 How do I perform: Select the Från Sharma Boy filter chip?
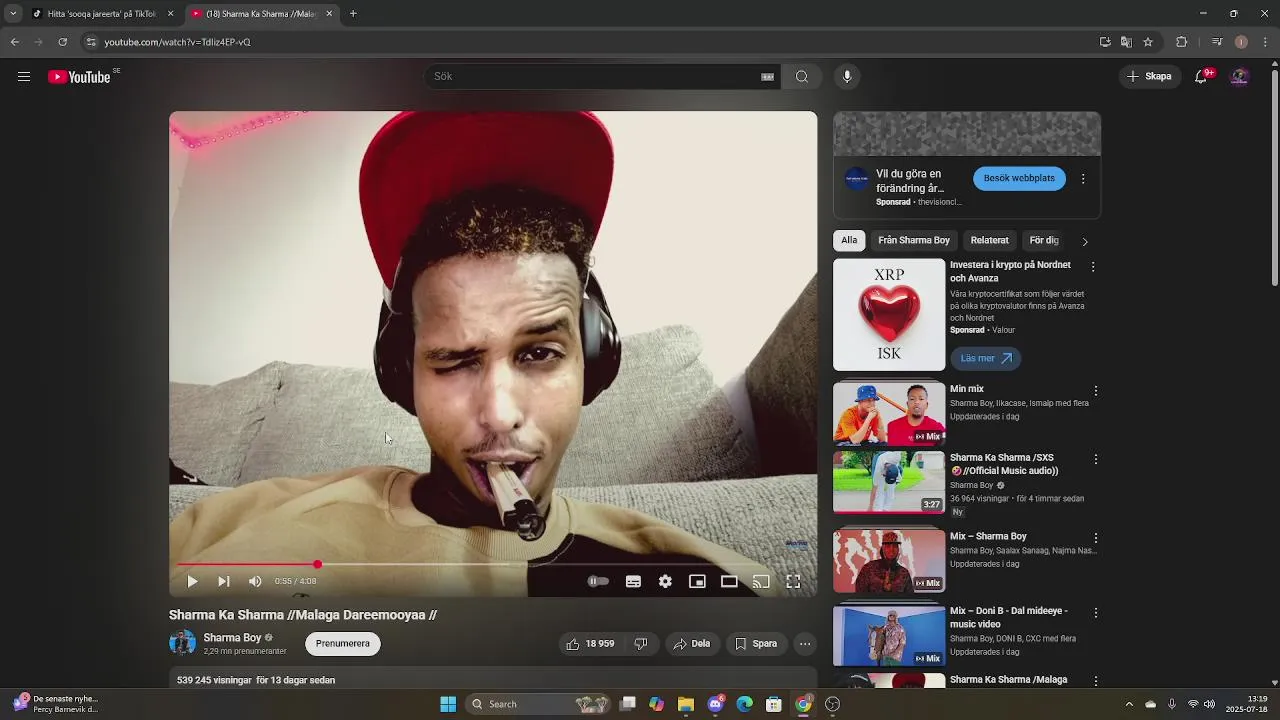tap(914, 241)
